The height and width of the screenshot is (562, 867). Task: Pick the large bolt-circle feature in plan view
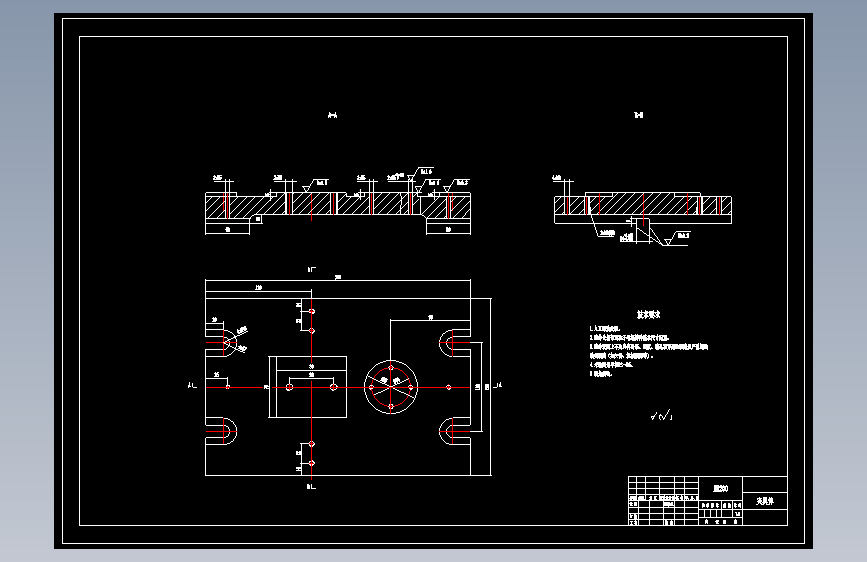391,387
